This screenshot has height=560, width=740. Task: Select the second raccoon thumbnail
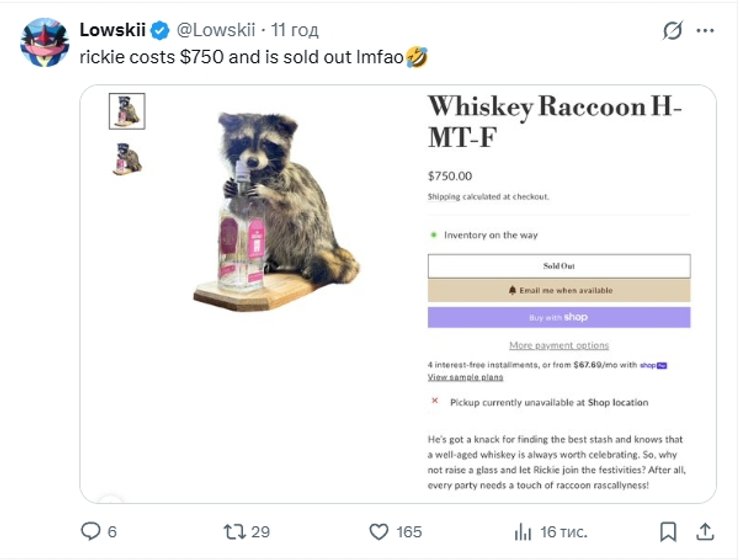pyautogui.click(x=127, y=159)
